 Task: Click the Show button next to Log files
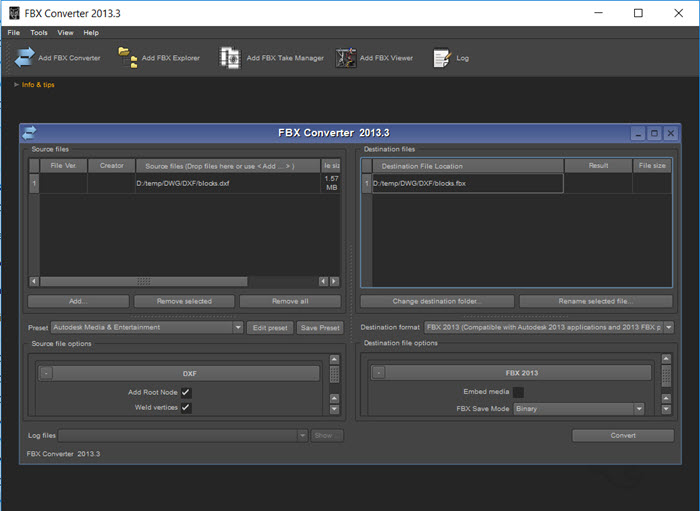pos(328,436)
